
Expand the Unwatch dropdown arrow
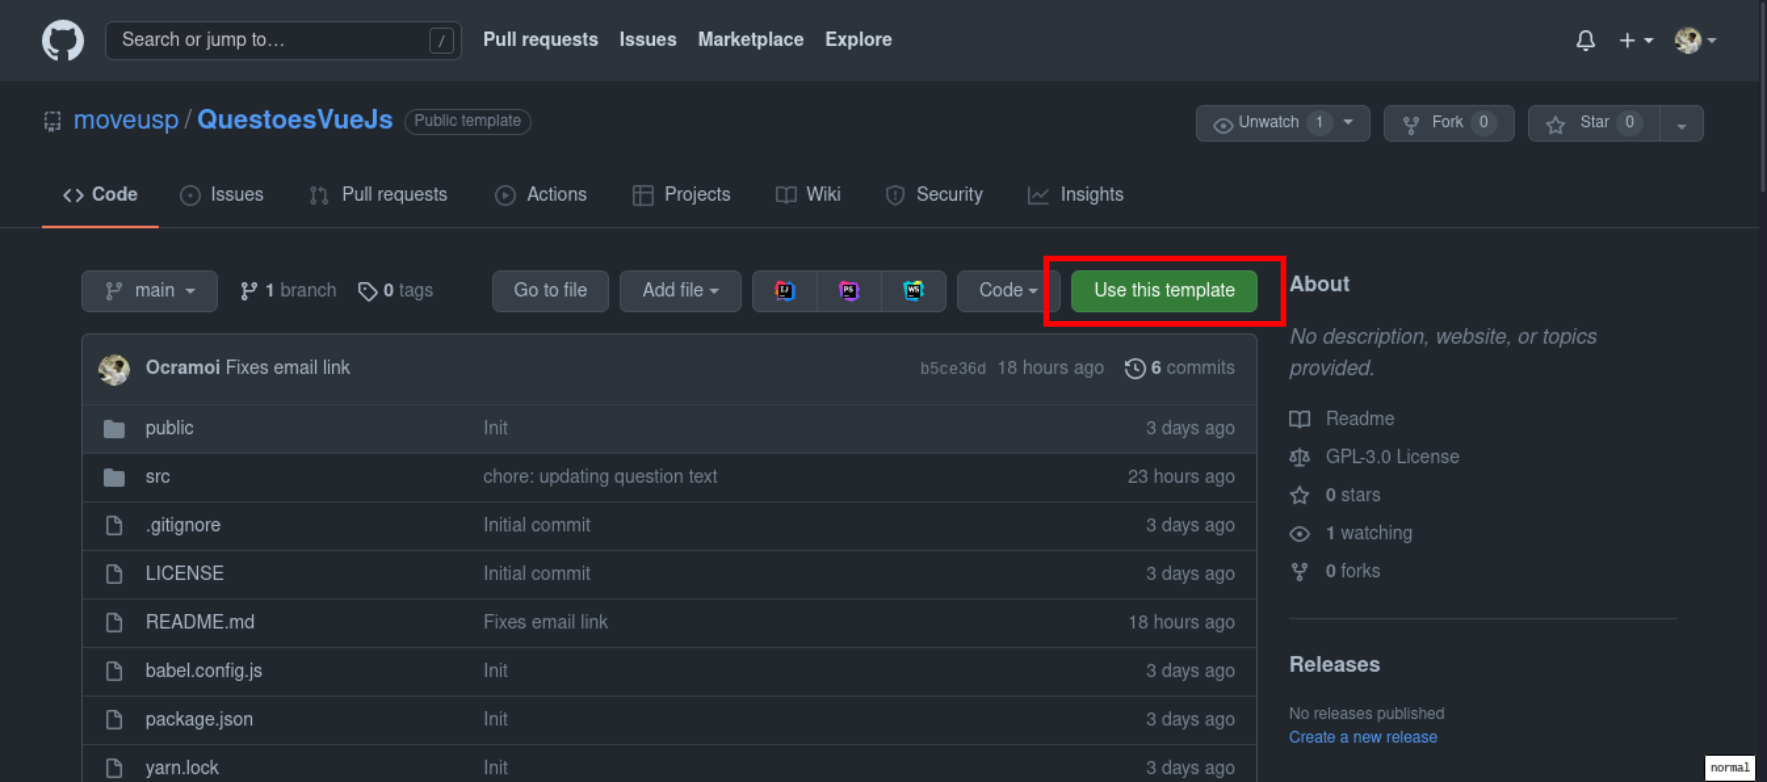(1350, 123)
